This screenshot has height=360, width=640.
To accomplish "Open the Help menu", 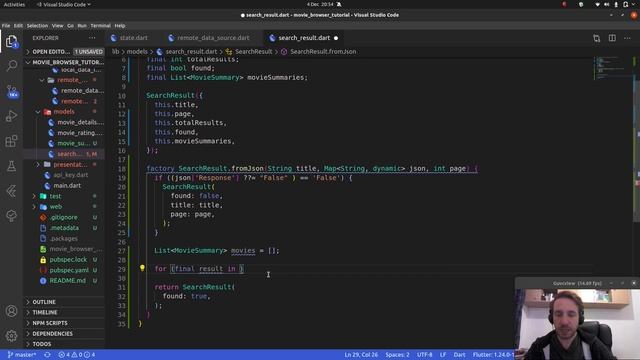I will [x=120, y=25].
